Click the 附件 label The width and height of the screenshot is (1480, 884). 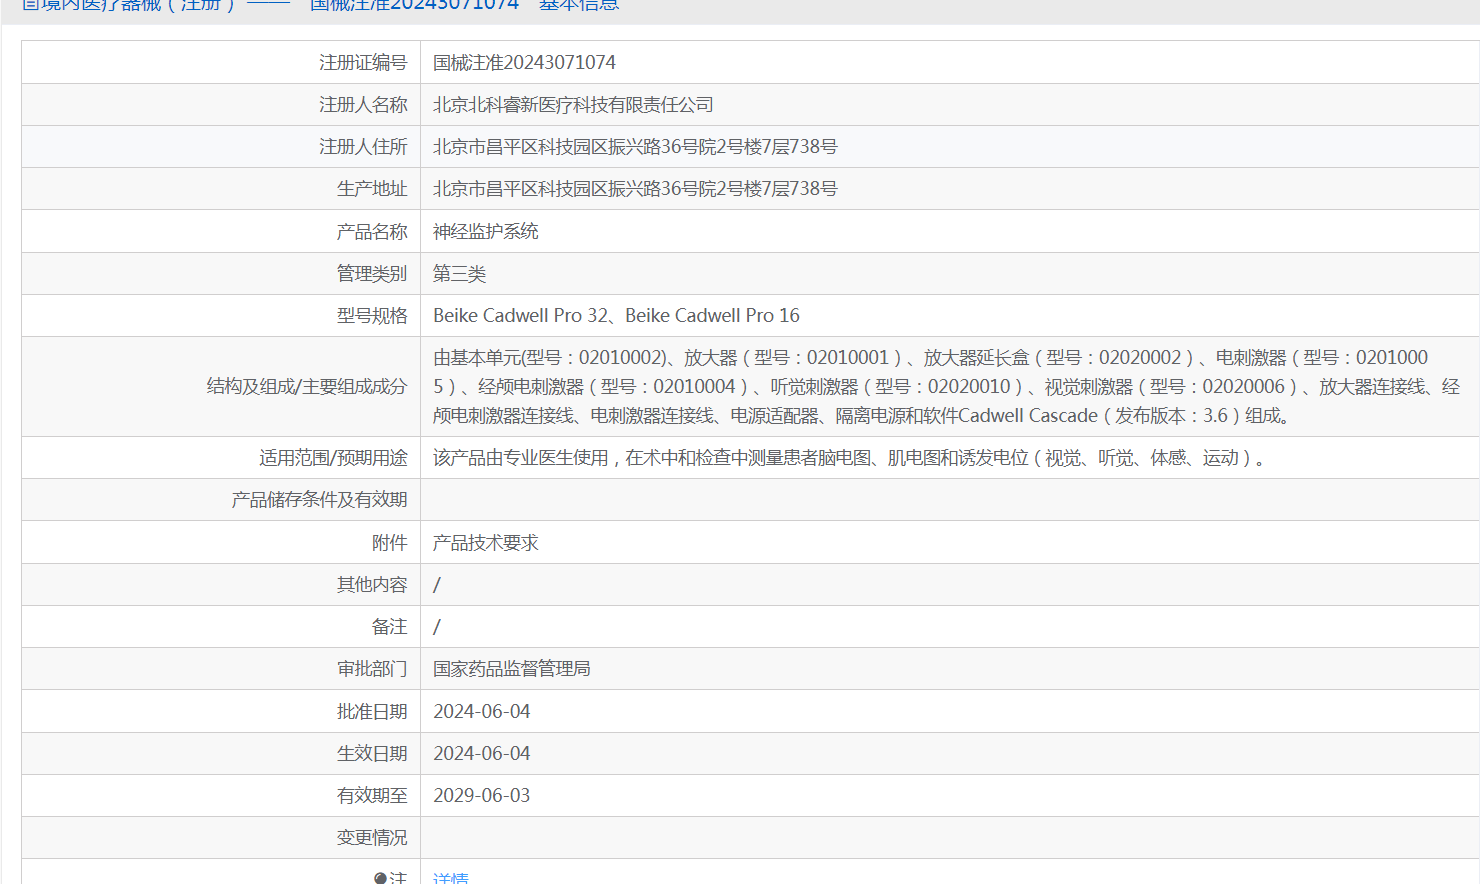pyautogui.click(x=390, y=542)
